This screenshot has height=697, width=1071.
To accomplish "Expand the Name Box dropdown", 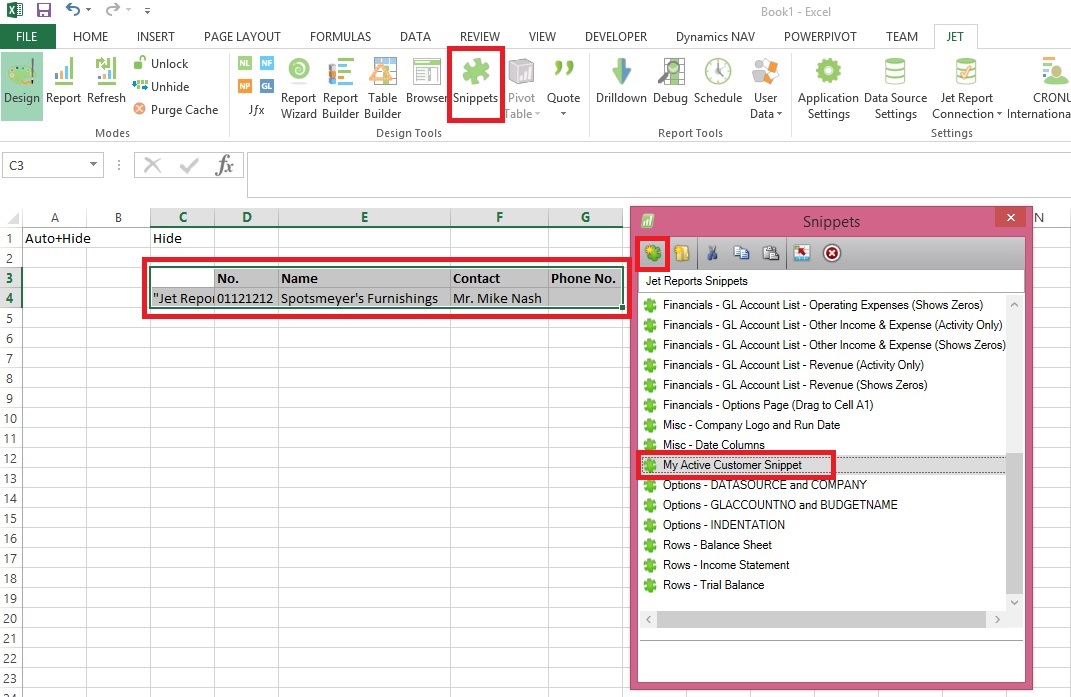I will coord(94,165).
